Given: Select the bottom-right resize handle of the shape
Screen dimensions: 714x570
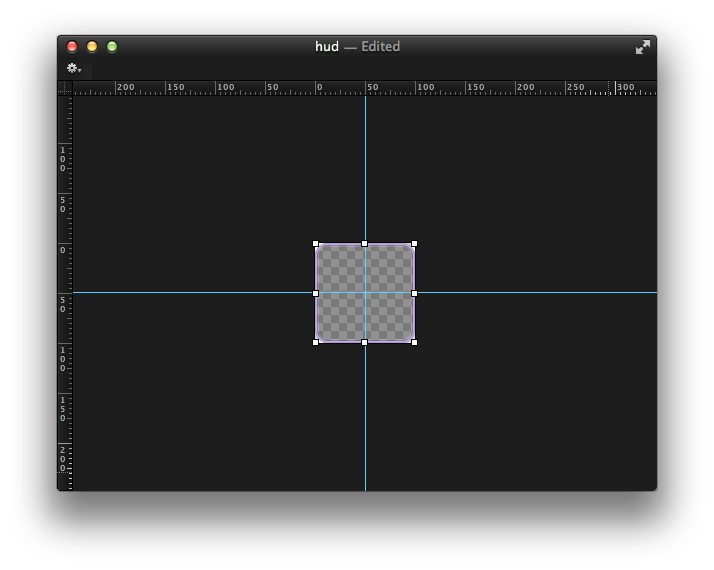Looking at the screenshot, I should tap(414, 342).
